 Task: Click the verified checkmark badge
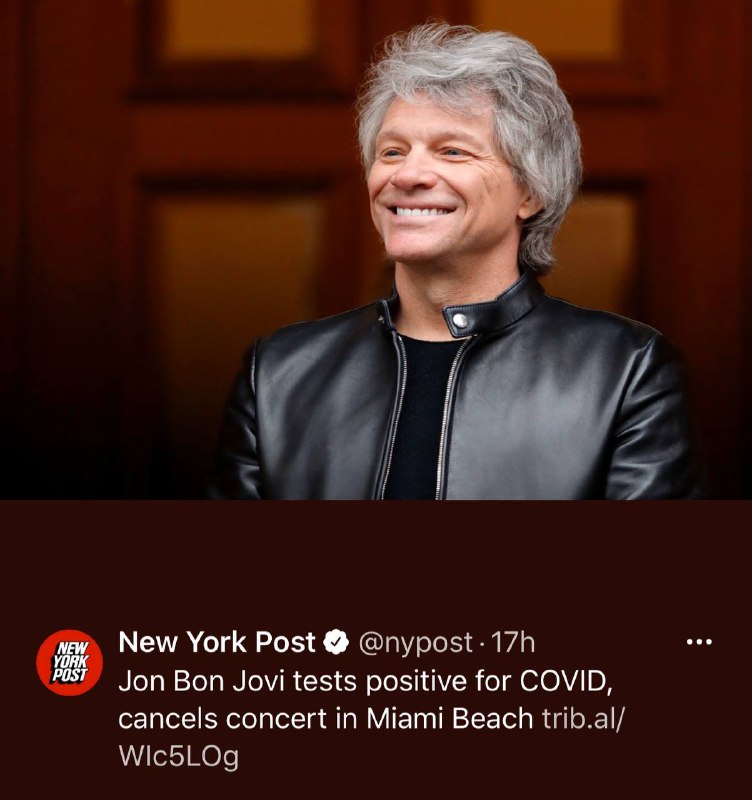[x=336, y=642]
